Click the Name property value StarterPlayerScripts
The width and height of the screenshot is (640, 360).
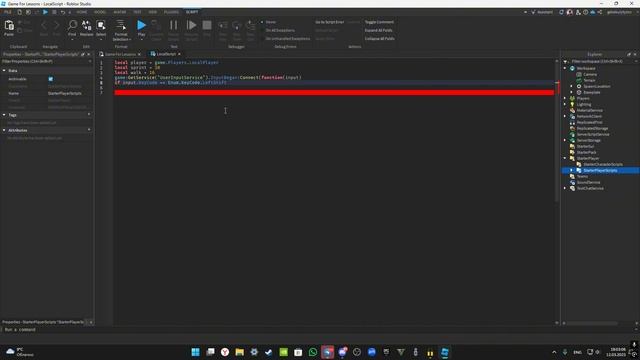[64, 93]
